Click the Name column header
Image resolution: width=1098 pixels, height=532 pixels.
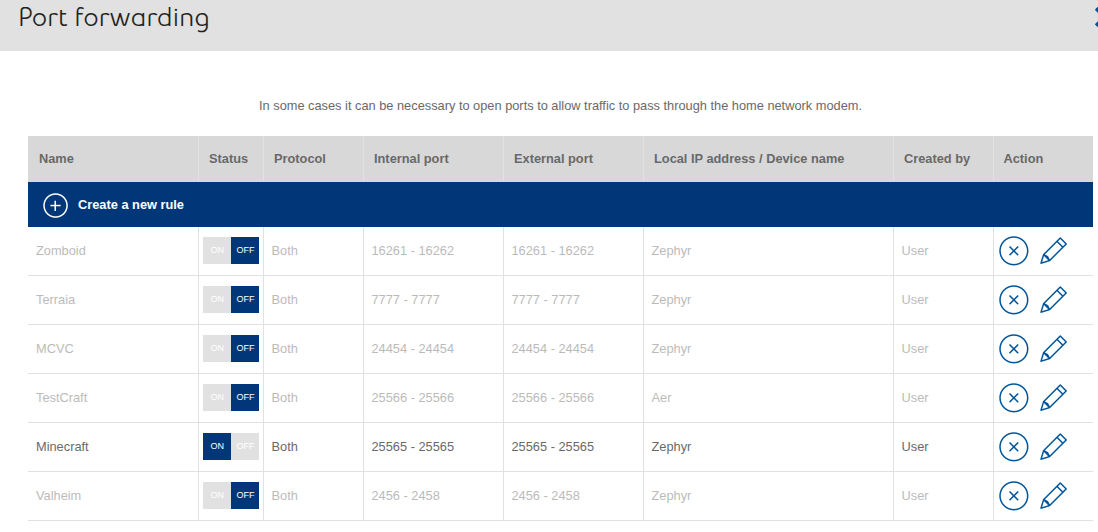click(57, 159)
